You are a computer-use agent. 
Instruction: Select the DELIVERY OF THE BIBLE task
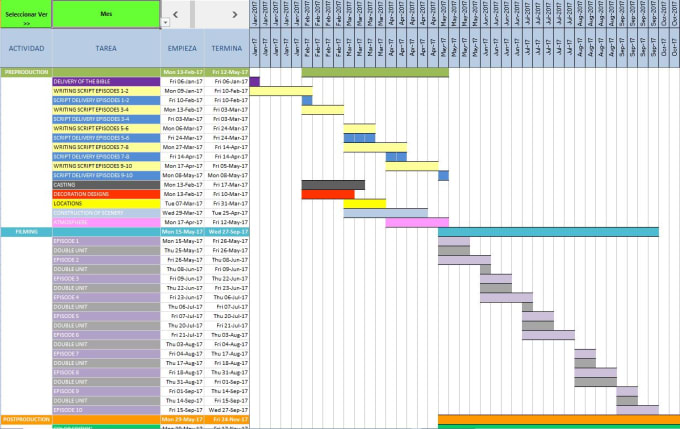(x=106, y=82)
